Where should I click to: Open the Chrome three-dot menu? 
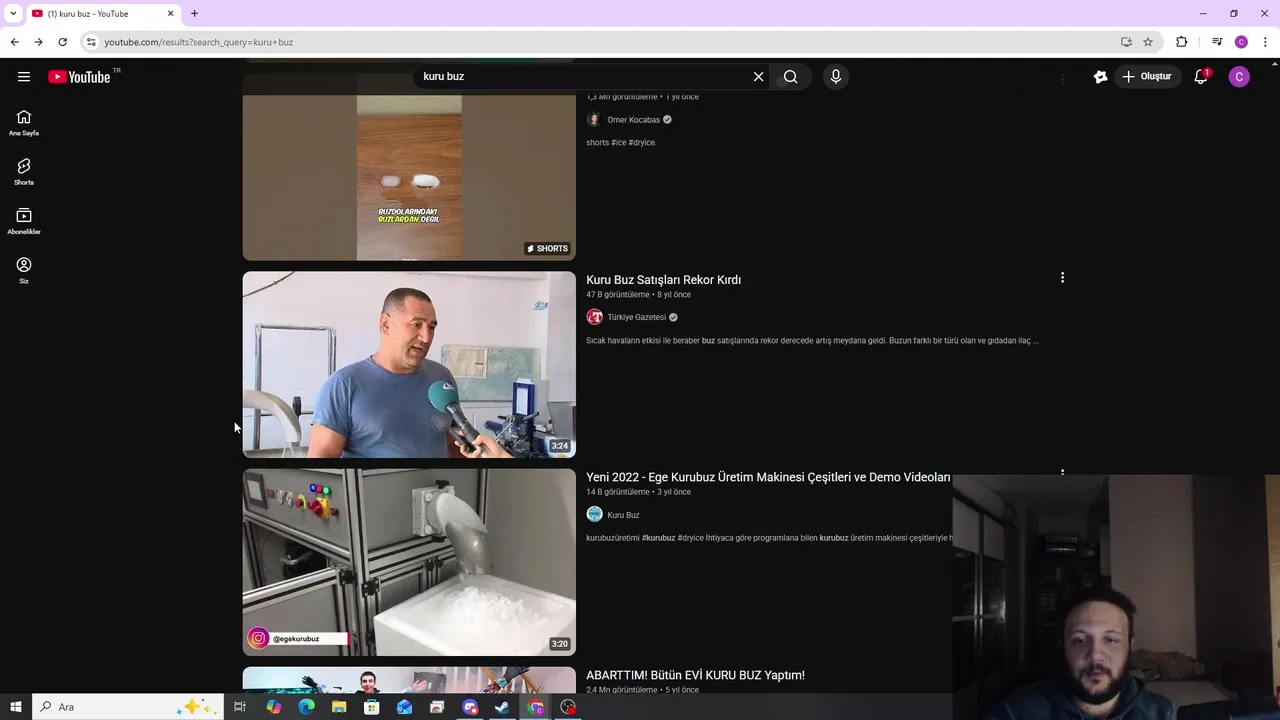tap(1265, 42)
